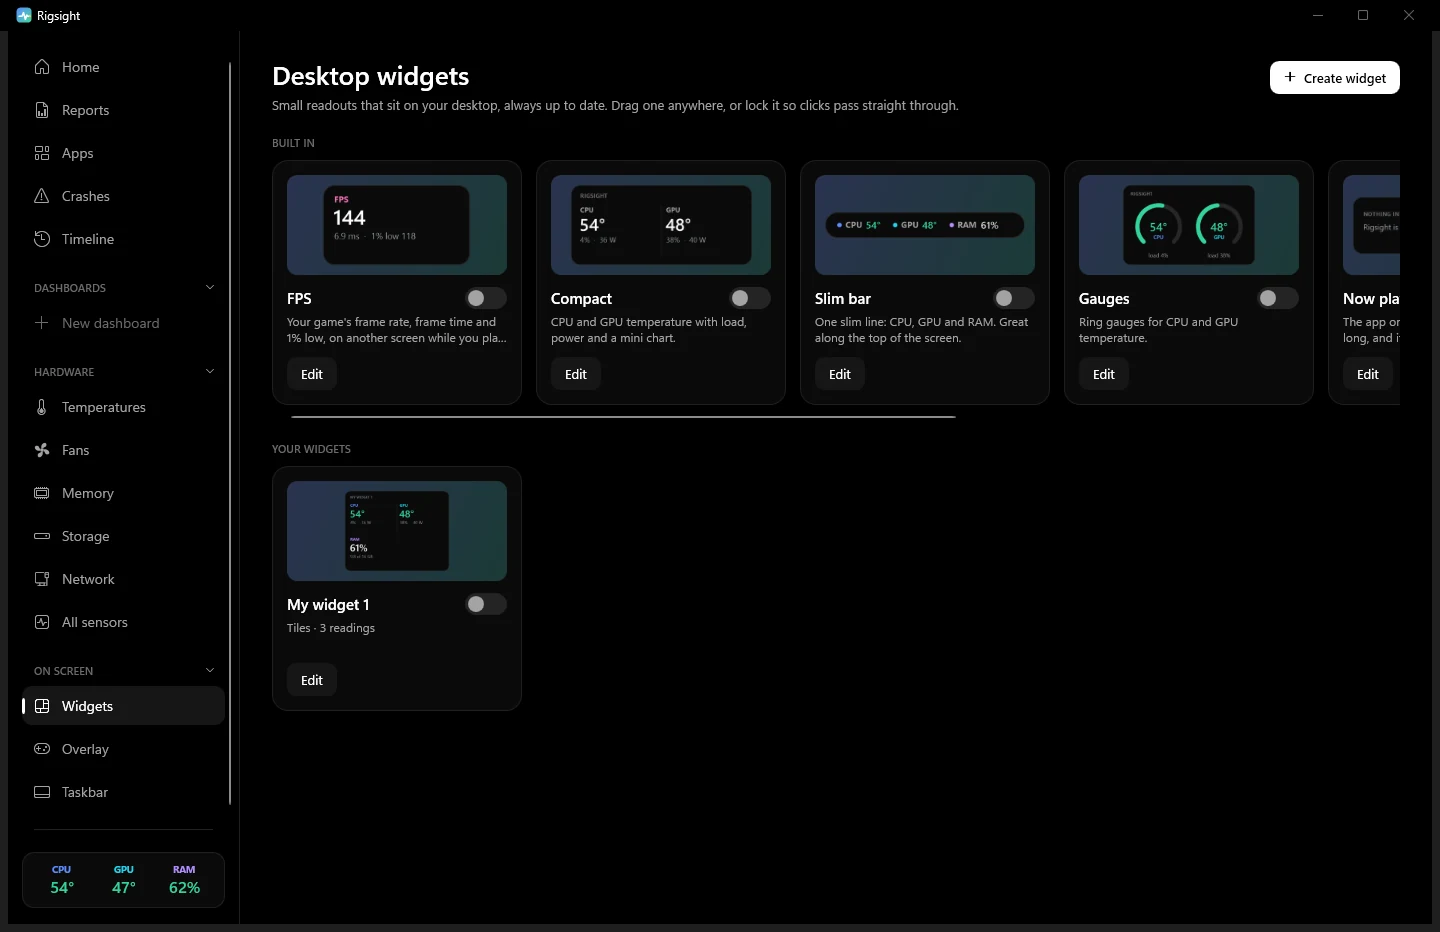Click the CPU GPU RAM status panel
Image resolution: width=1440 pixels, height=932 pixels.
(x=123, y=880)
